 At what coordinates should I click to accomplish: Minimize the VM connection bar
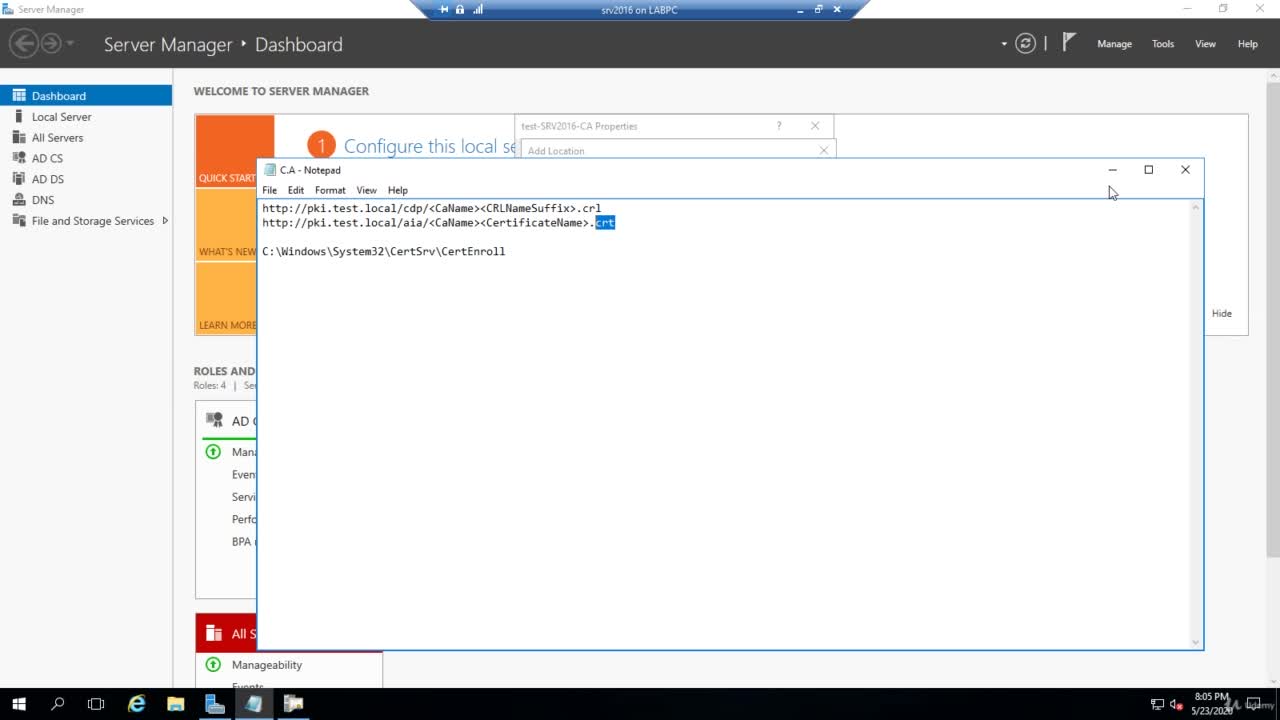click(x=801, y=9)
